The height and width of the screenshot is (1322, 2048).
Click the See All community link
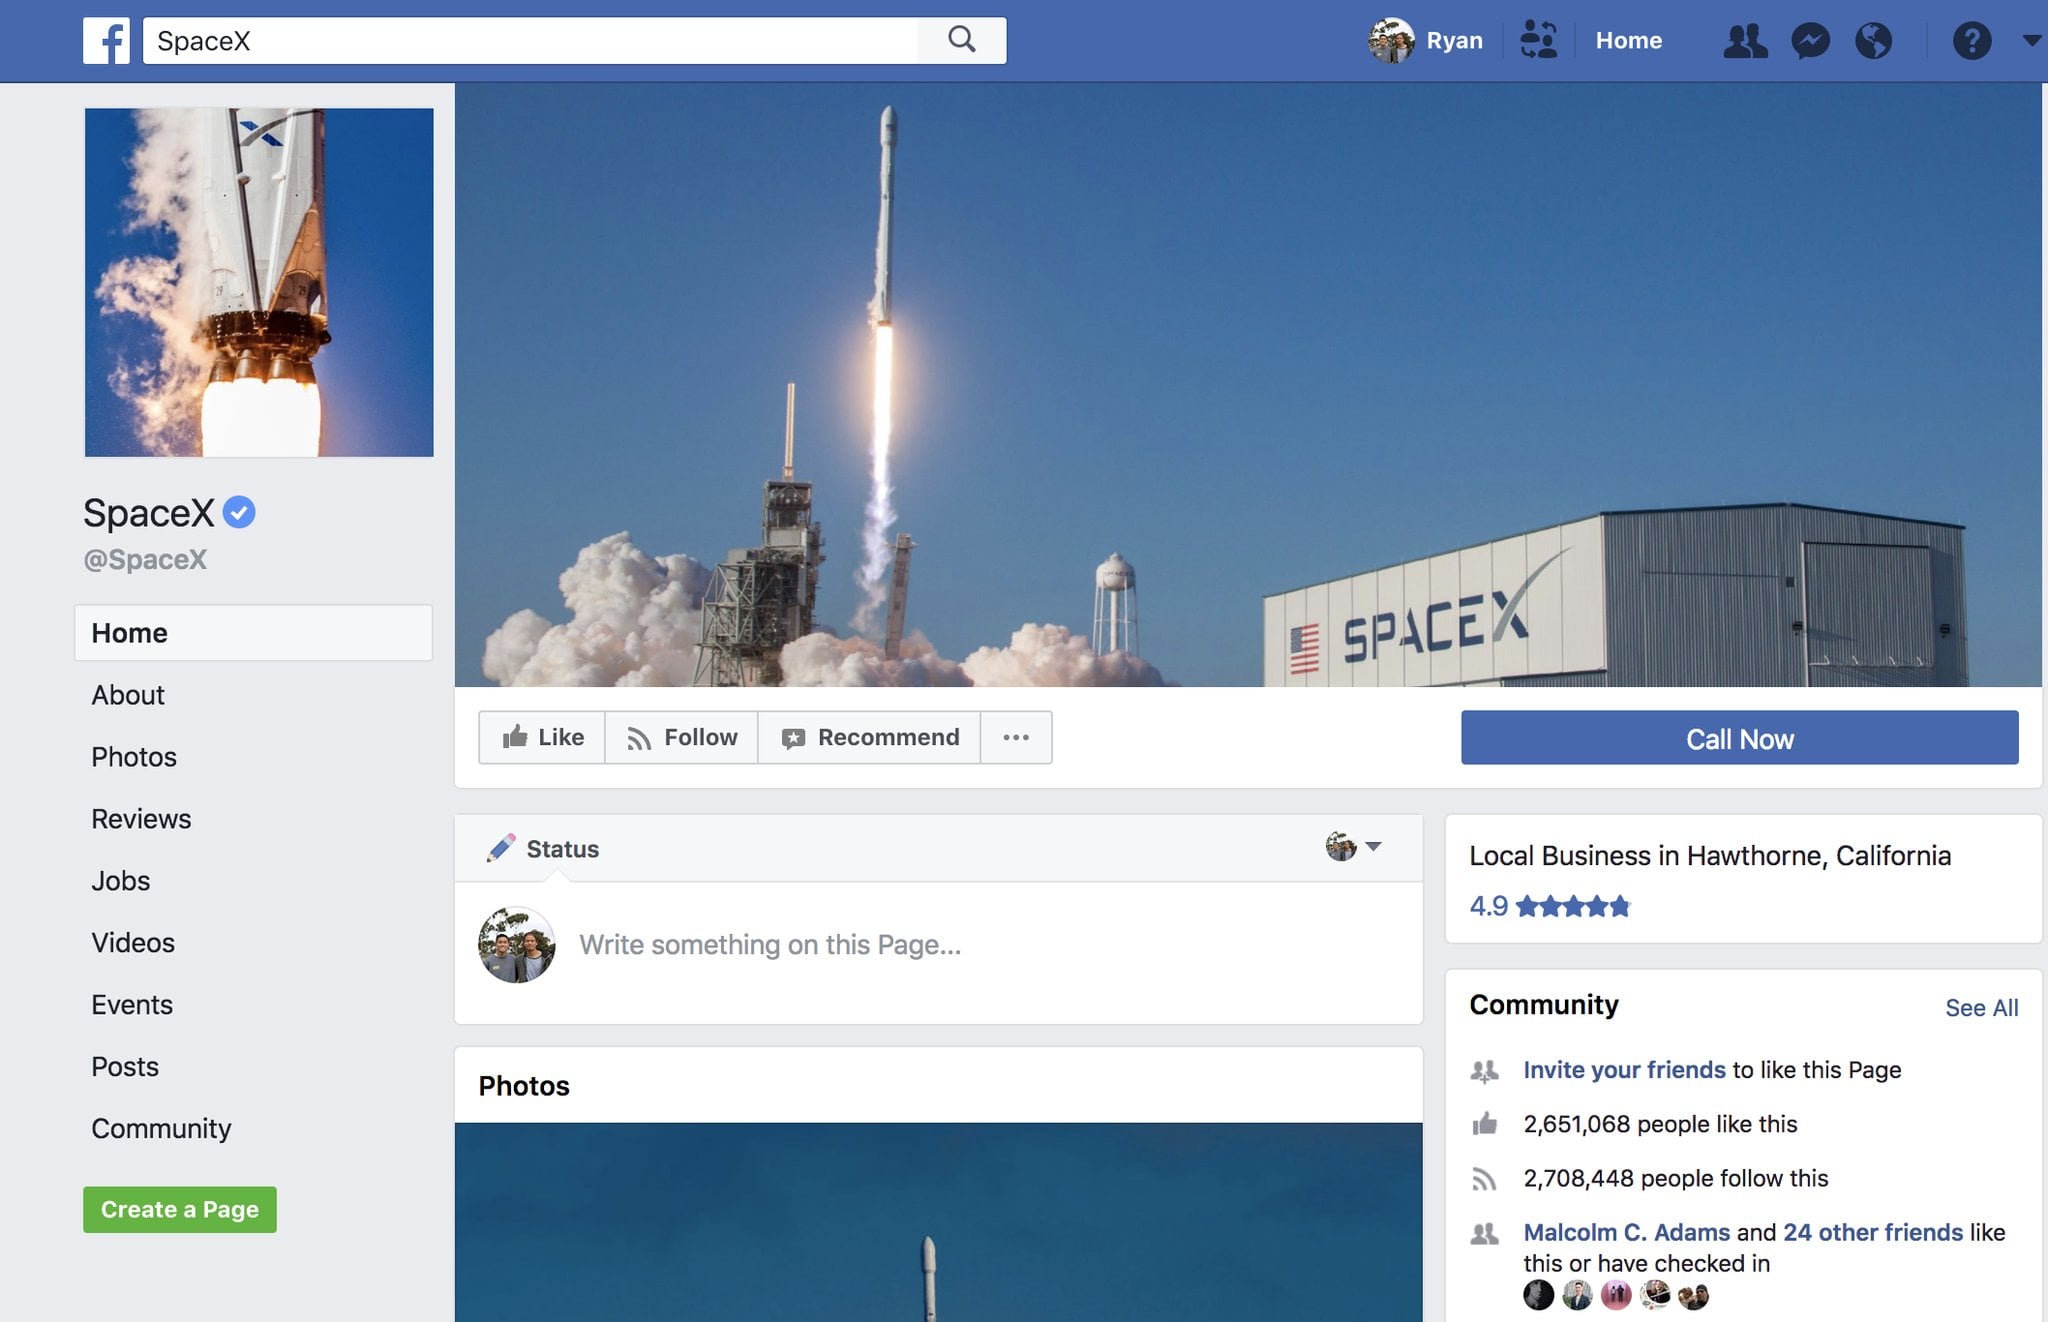point(1981,1008)
